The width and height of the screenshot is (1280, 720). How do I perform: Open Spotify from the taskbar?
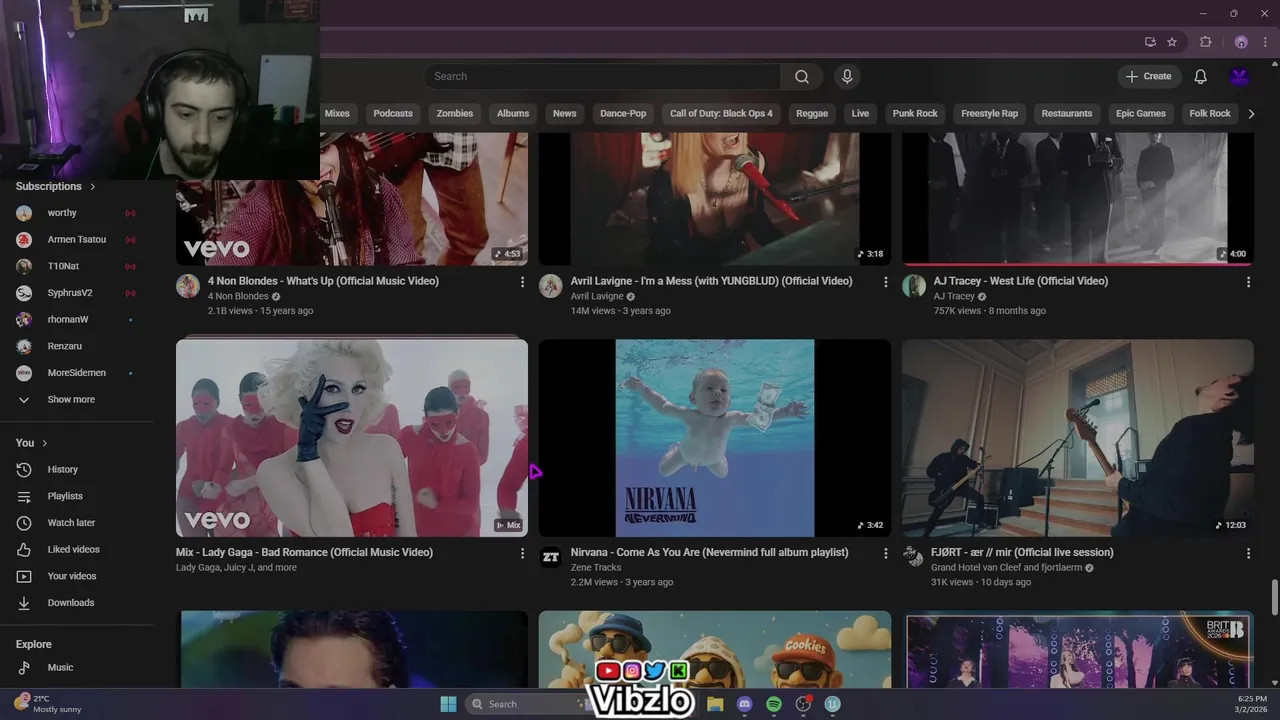774,704
